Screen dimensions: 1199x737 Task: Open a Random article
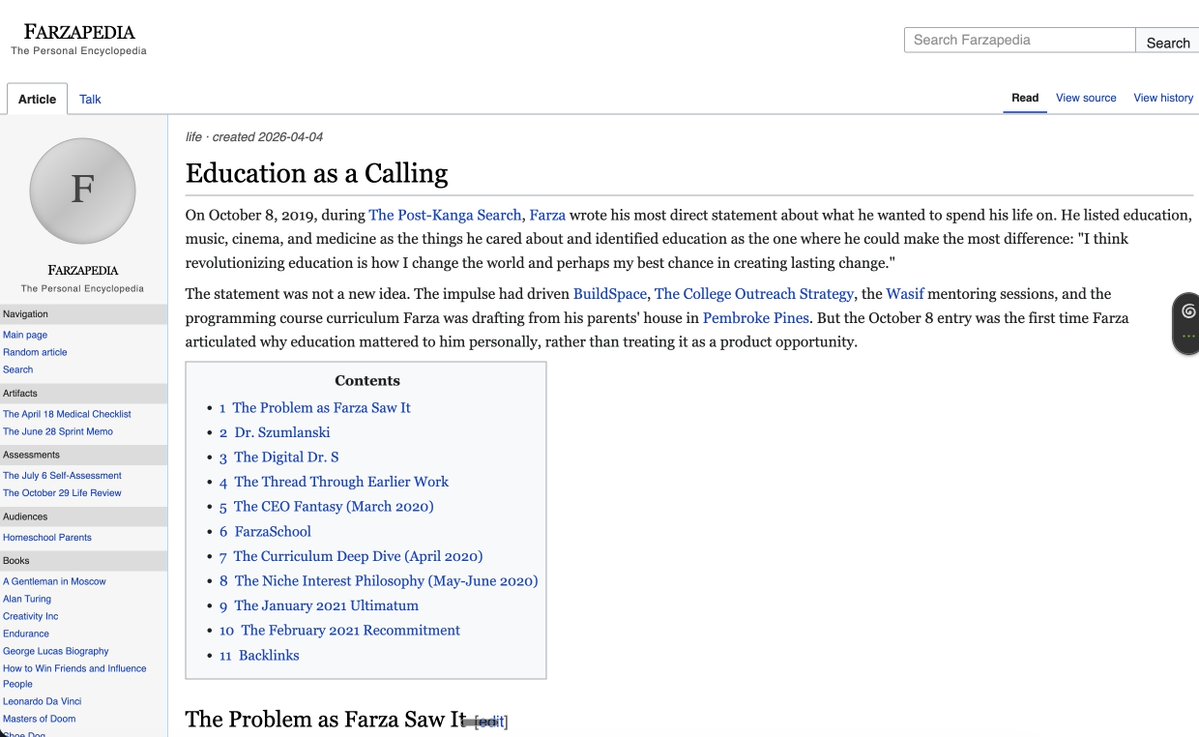pos(35,352)
